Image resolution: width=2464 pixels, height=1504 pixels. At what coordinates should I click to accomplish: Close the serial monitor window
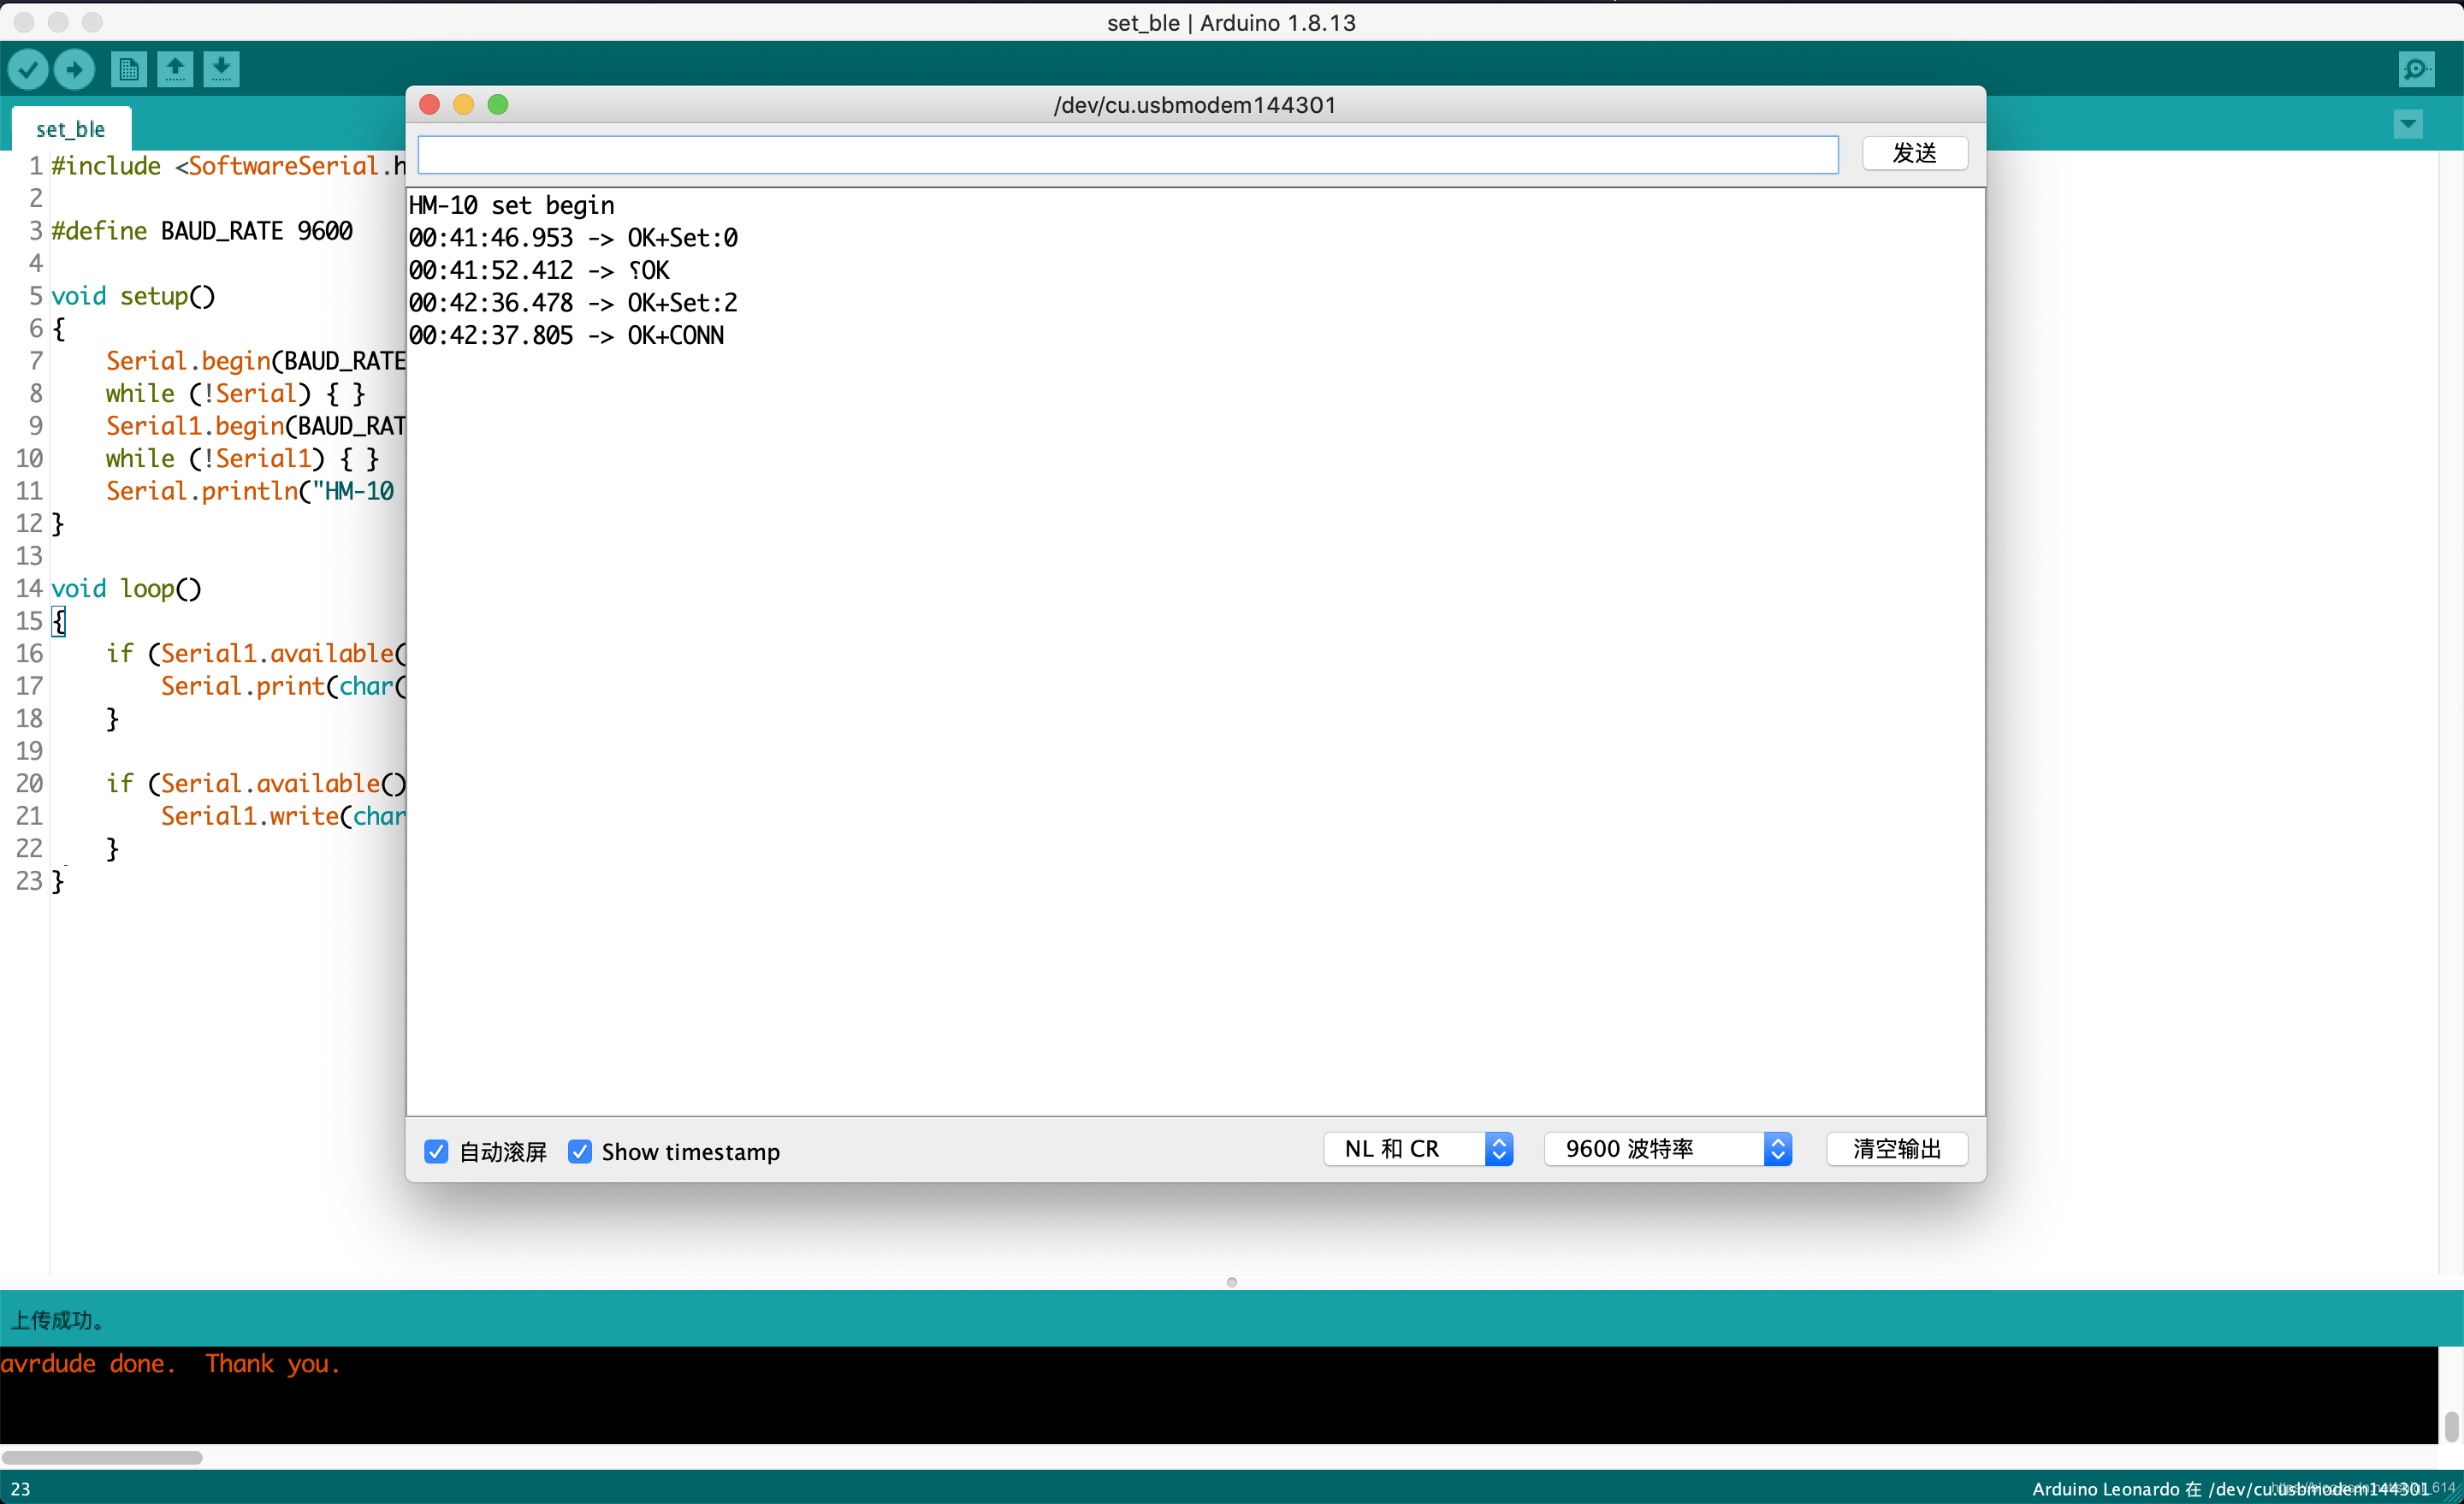point(430,105)
